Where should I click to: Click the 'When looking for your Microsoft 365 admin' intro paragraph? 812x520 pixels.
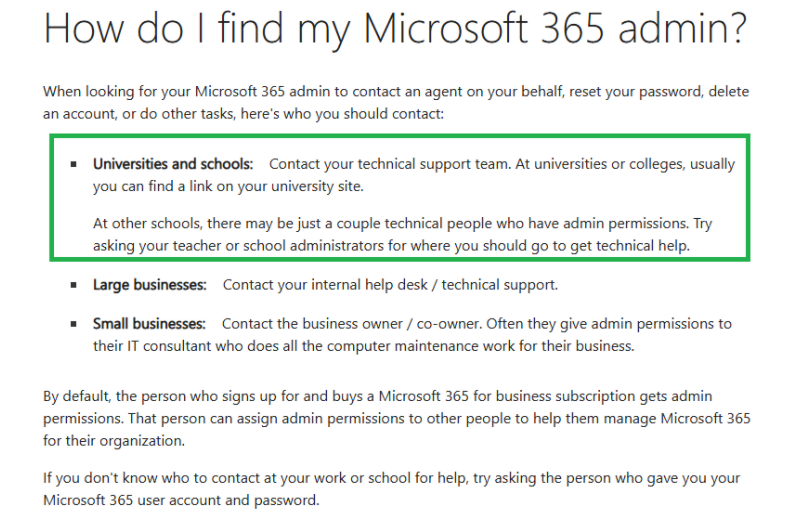[x=396, y=103]
